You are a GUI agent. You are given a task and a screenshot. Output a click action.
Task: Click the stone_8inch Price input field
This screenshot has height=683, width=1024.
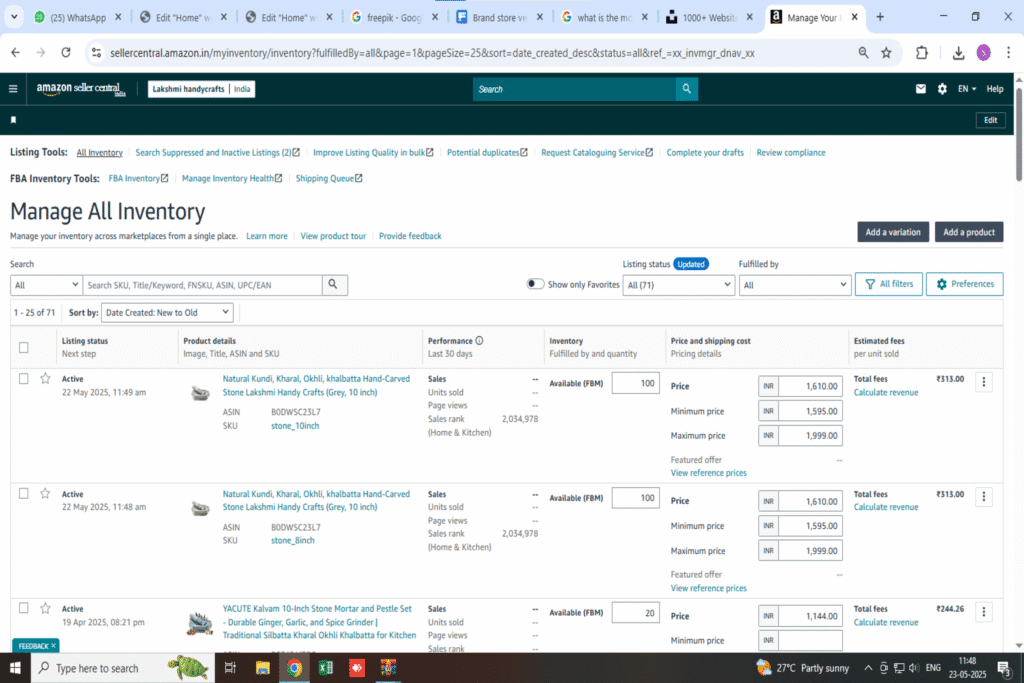[x=810, y=501]
